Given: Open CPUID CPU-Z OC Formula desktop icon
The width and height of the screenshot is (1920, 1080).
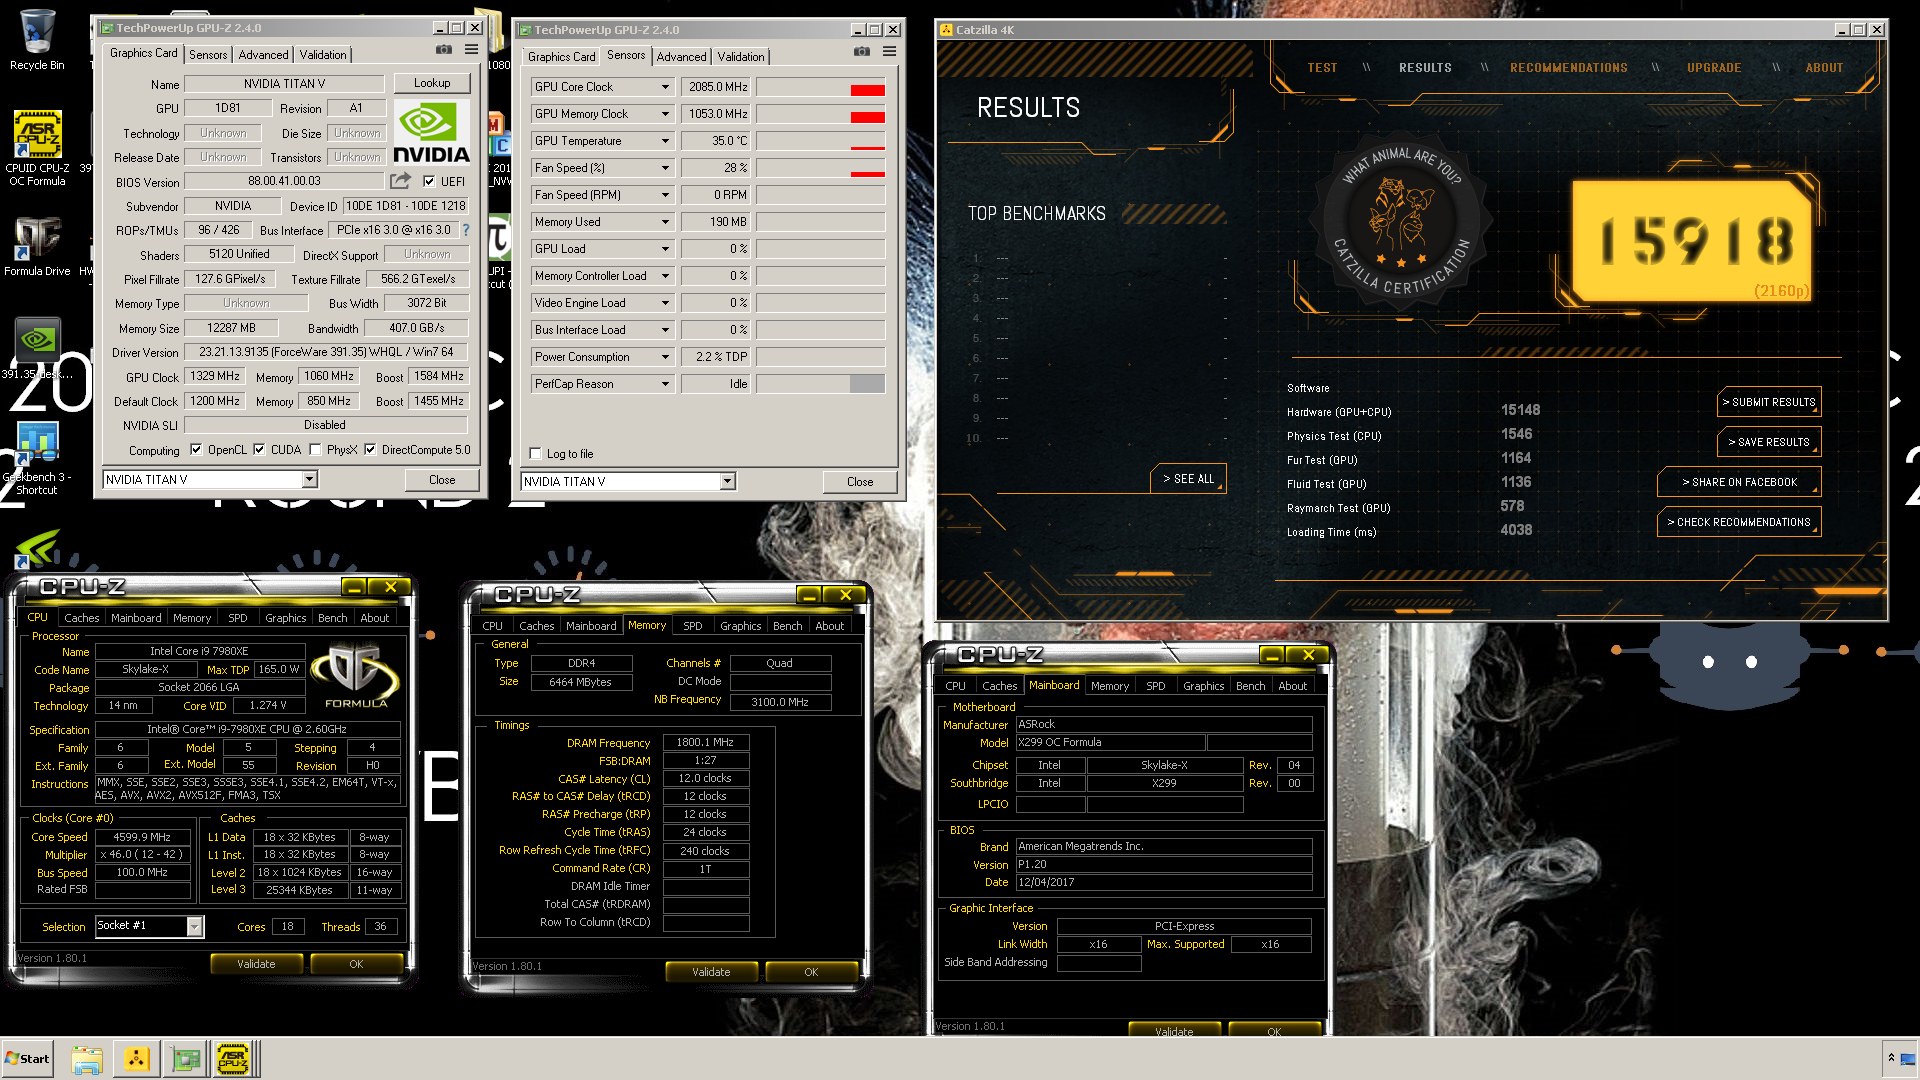Looking at the screenshot, I should coord(37,148).
